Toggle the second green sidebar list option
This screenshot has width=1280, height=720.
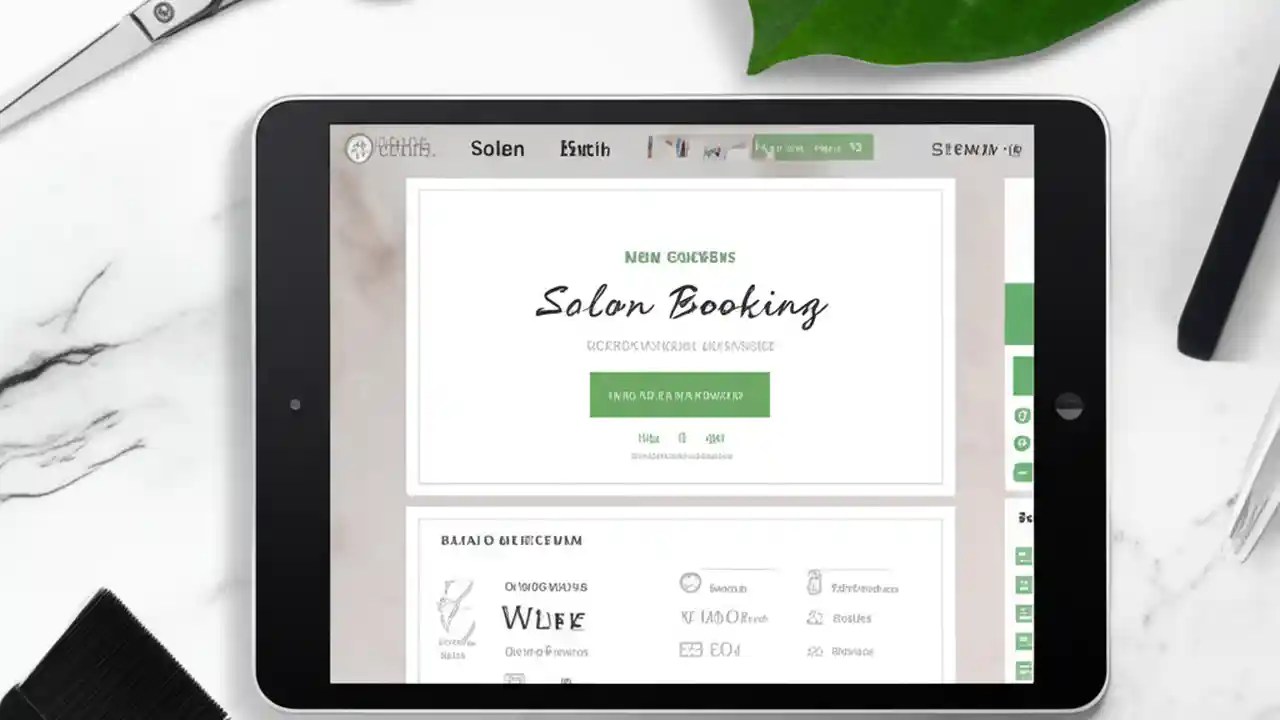point(1022,585)
